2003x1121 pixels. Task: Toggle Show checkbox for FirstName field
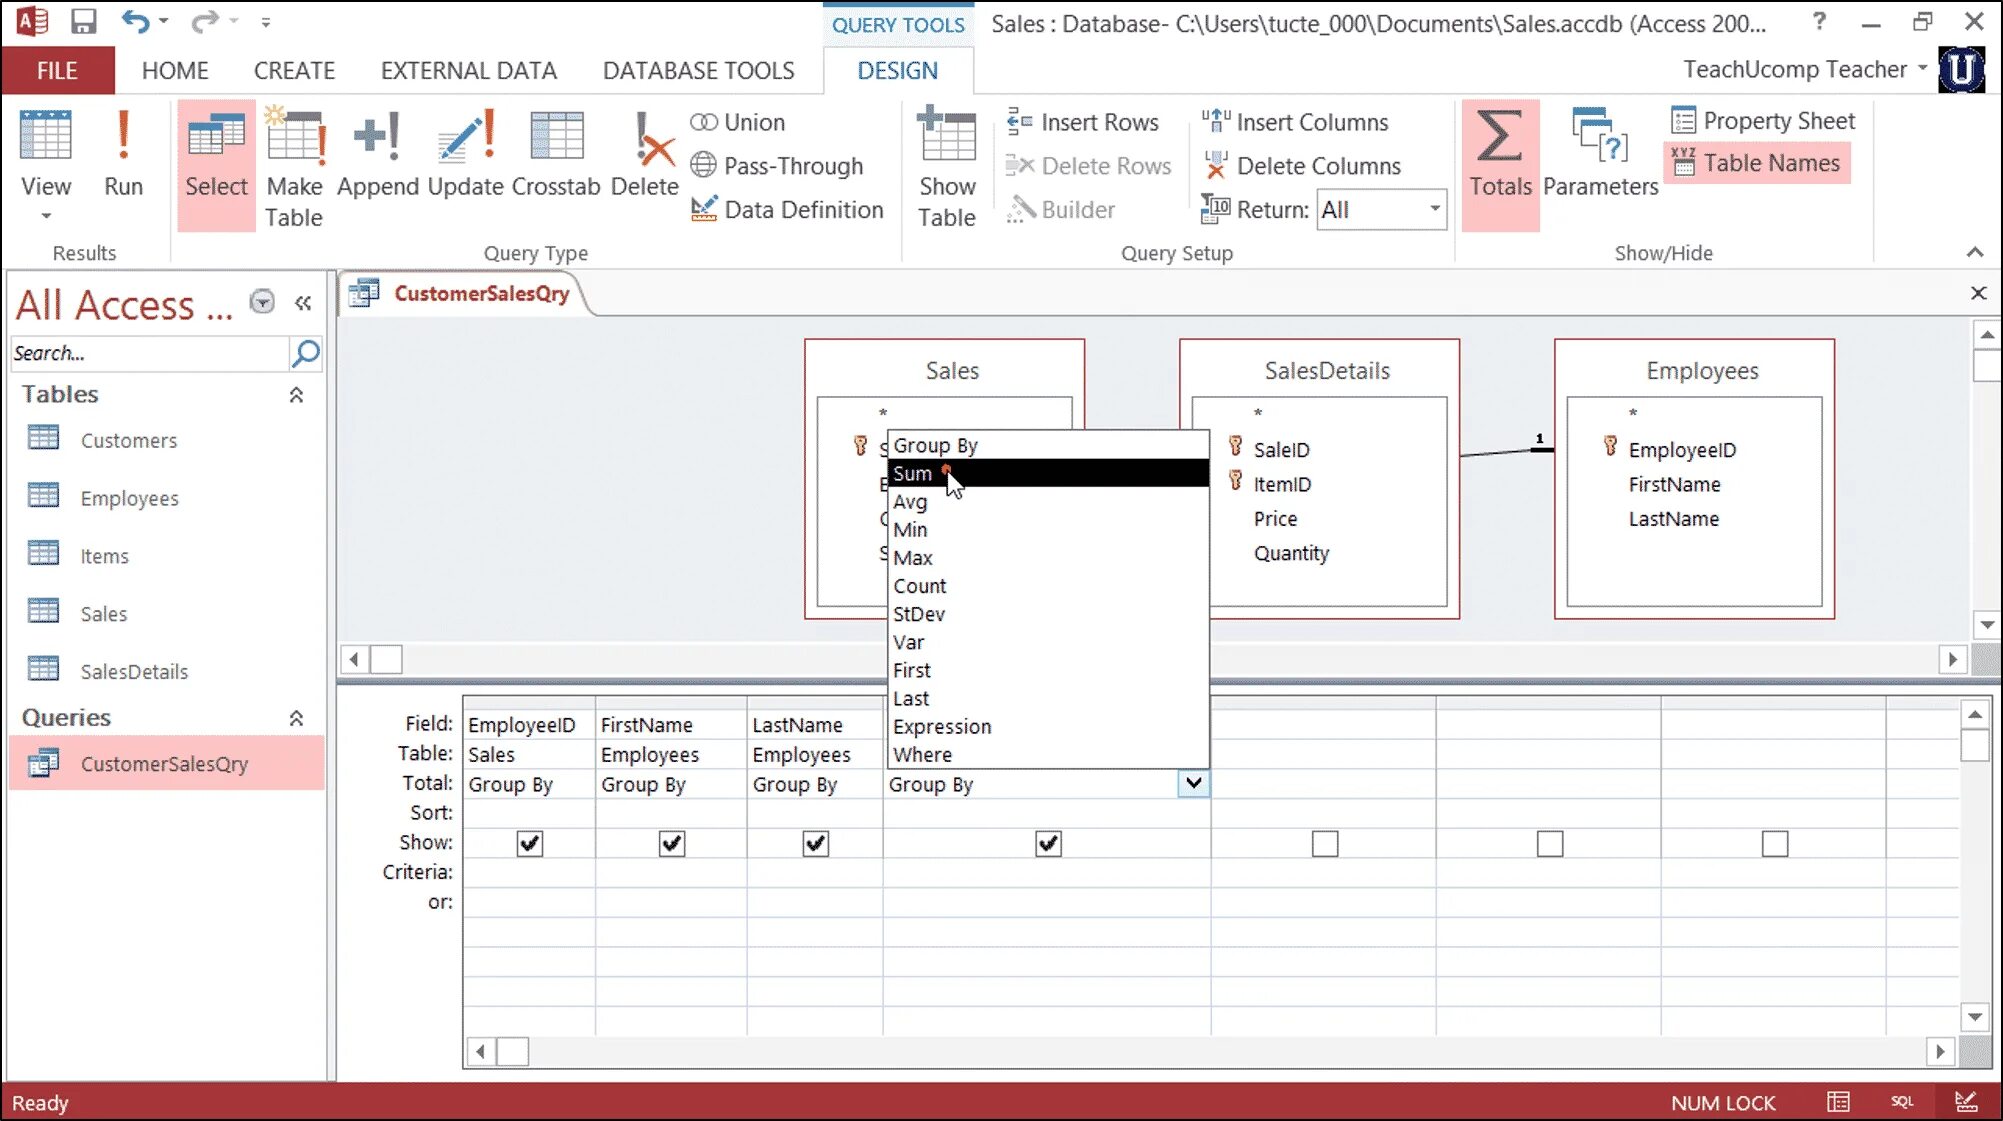(671, 843)
